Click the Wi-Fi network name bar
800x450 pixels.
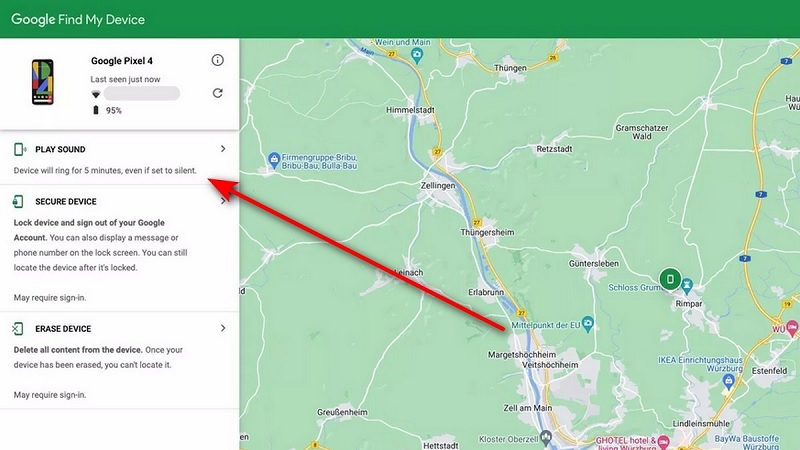pyautogui.click(x=141, y=93)
